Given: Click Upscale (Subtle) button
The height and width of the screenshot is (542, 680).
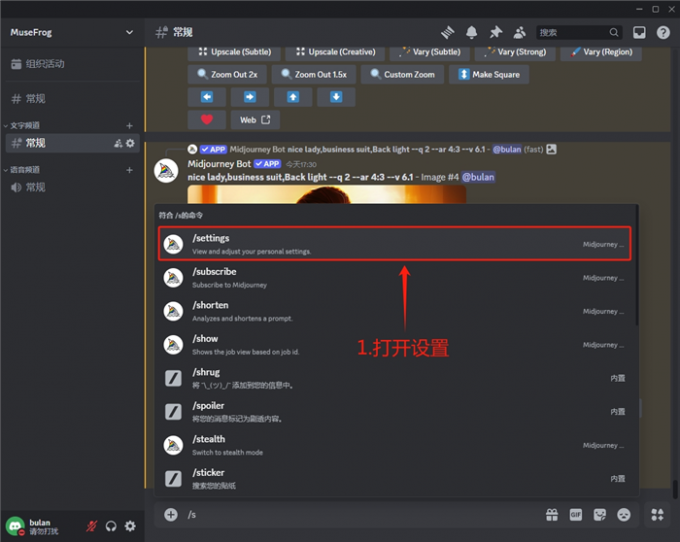Looking at the screenshot, I should 235,52.
